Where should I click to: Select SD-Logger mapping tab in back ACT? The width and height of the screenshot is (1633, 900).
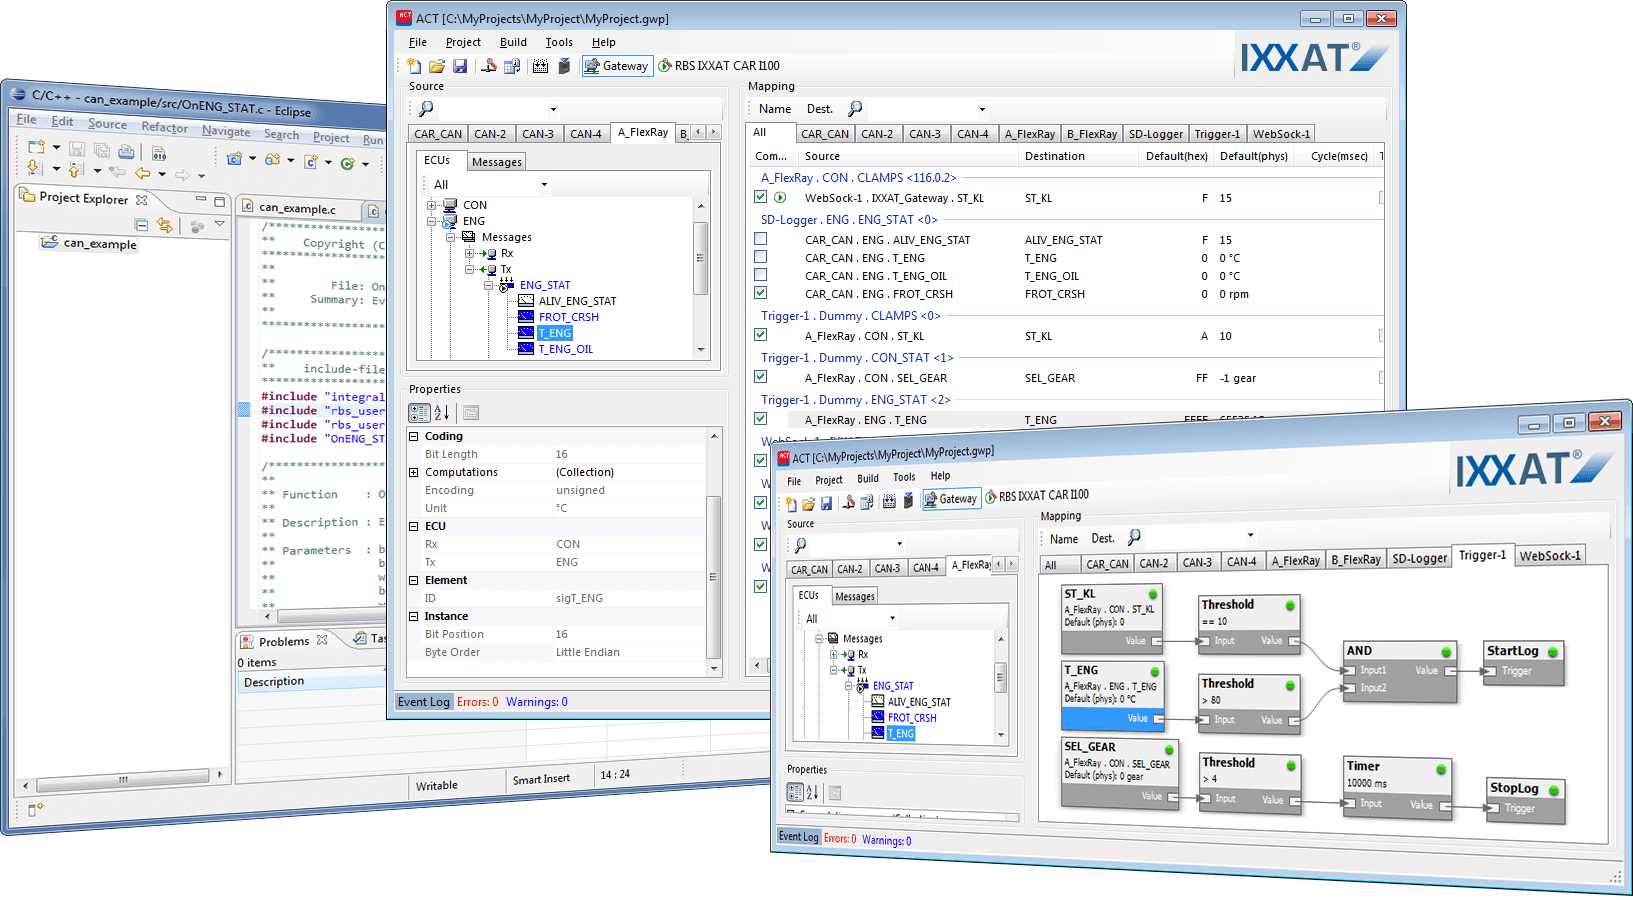[x=1156, y=134]
